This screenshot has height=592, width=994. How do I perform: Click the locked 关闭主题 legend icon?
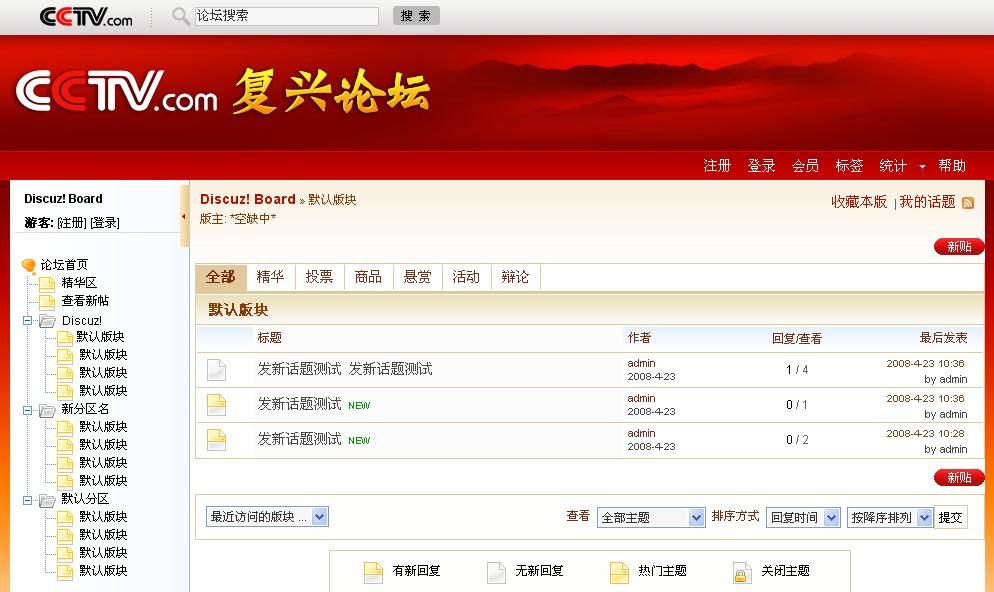(742, 572)
